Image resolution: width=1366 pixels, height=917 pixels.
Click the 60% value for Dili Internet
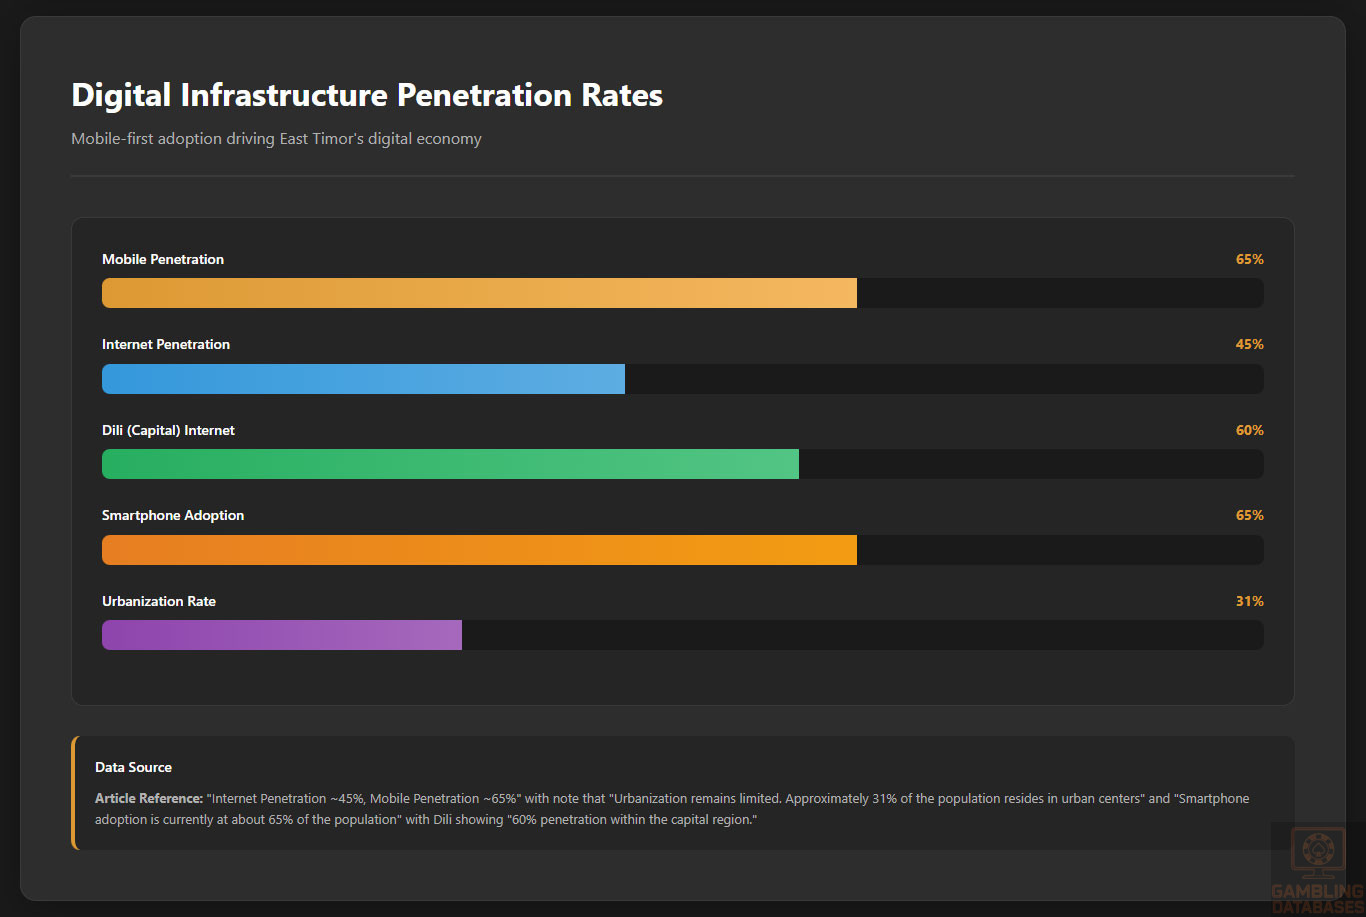click(x=1249, y=430)
